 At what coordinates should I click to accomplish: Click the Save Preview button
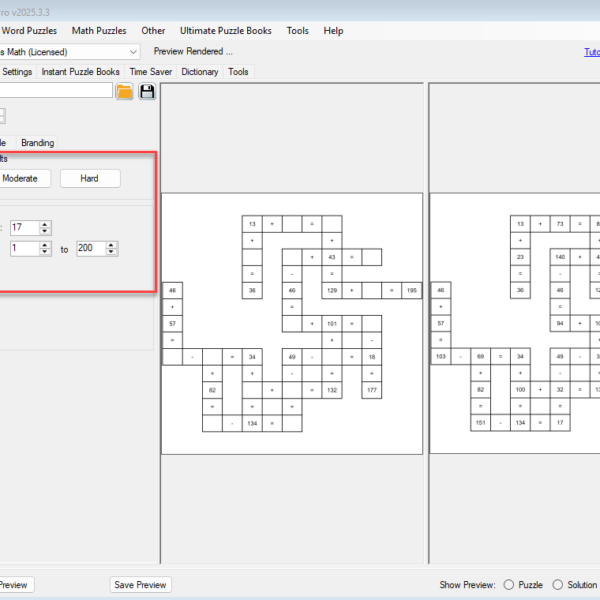click(x=140, y=585)
